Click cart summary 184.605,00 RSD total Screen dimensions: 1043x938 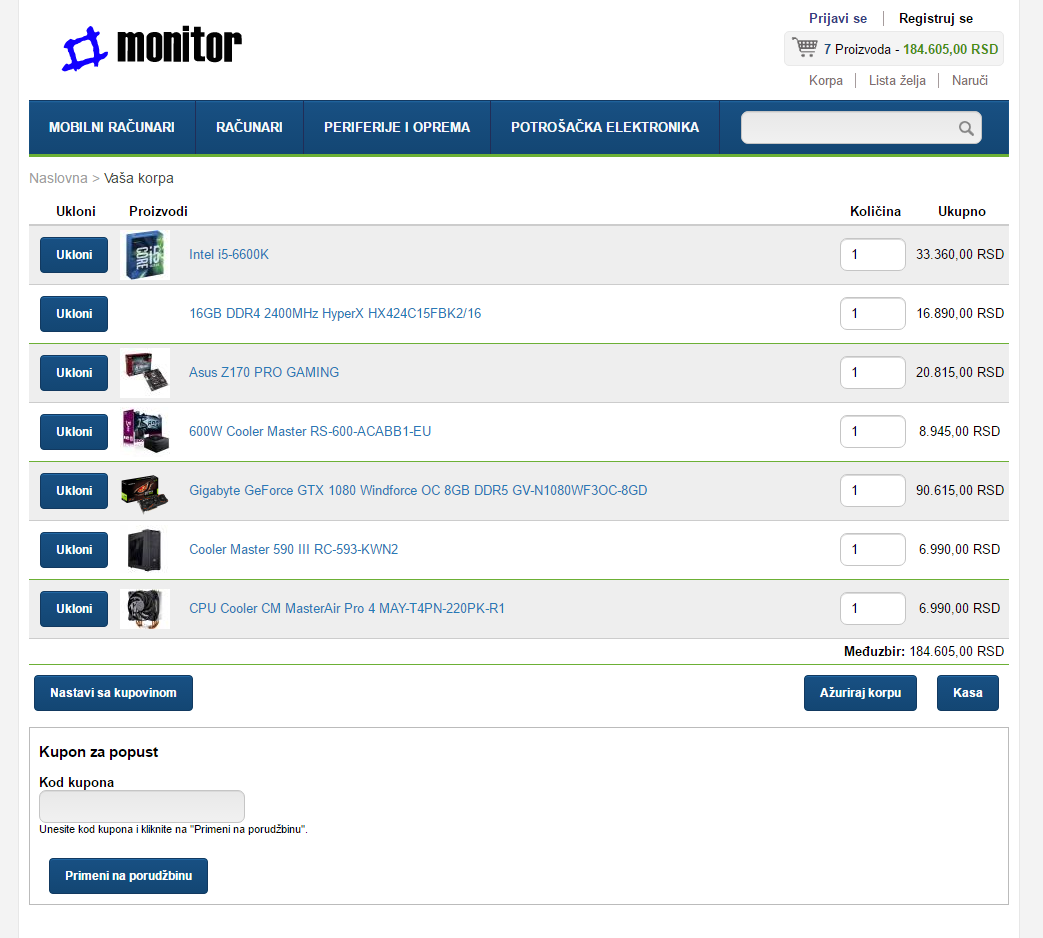click(x=950, y=49)
